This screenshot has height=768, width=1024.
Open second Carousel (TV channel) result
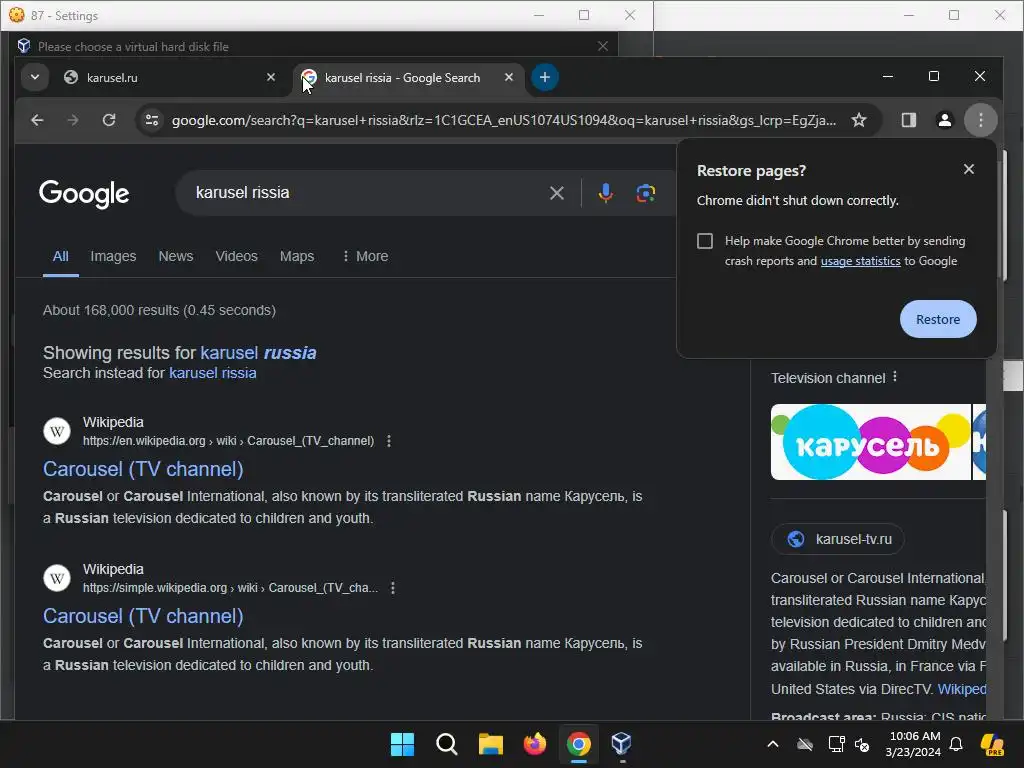pos(143,616)
